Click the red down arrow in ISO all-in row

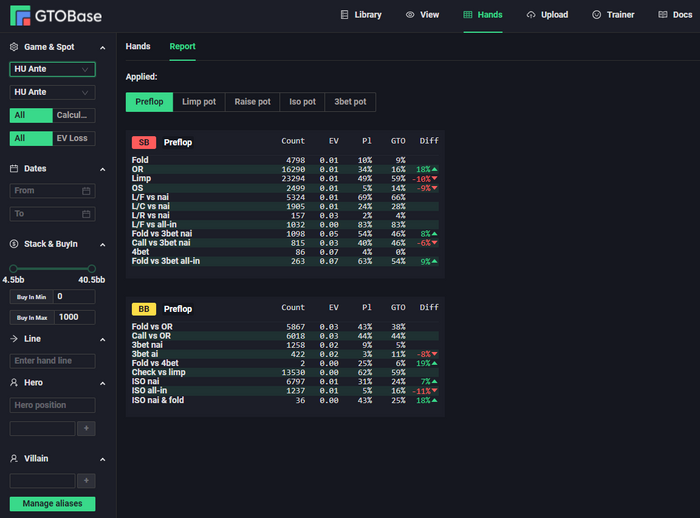(x=434, y=391)
